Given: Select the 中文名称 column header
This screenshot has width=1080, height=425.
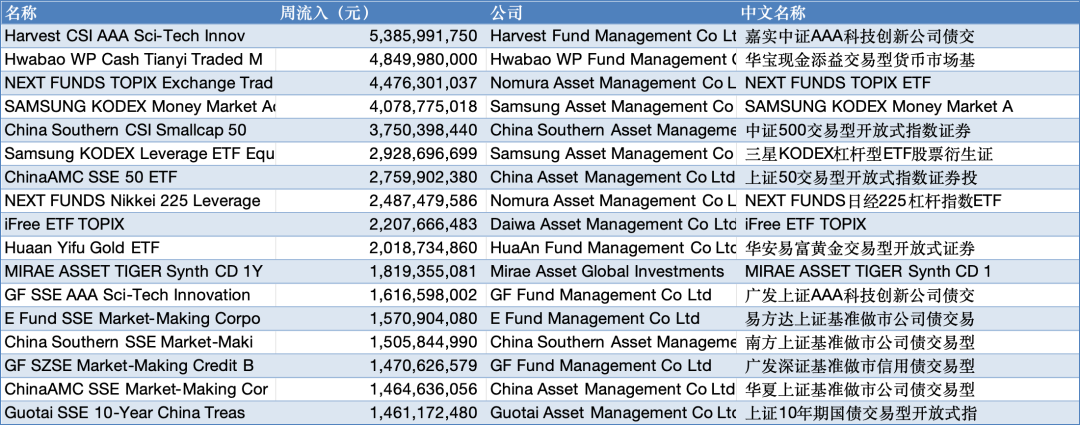Looking at the screenshot, I should [908, 12].
